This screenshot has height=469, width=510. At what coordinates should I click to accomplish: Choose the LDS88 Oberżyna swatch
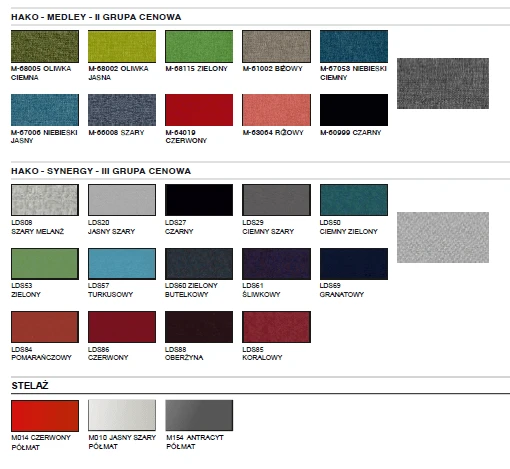[199, 327]
